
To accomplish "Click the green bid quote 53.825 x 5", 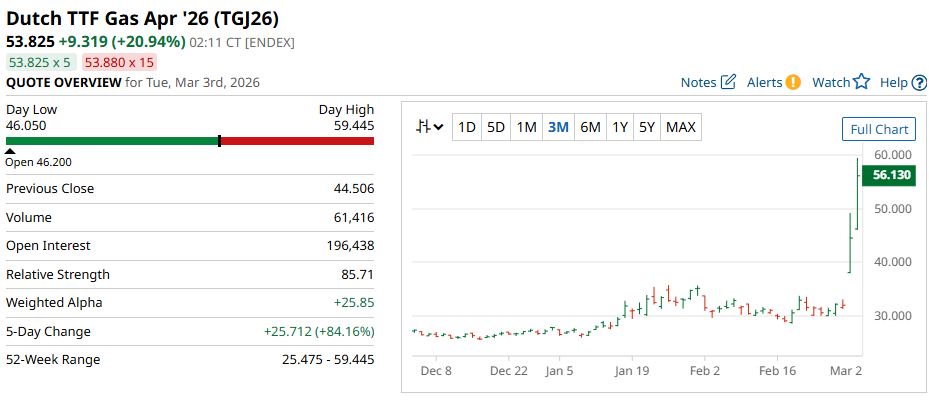I will (39, 62).
